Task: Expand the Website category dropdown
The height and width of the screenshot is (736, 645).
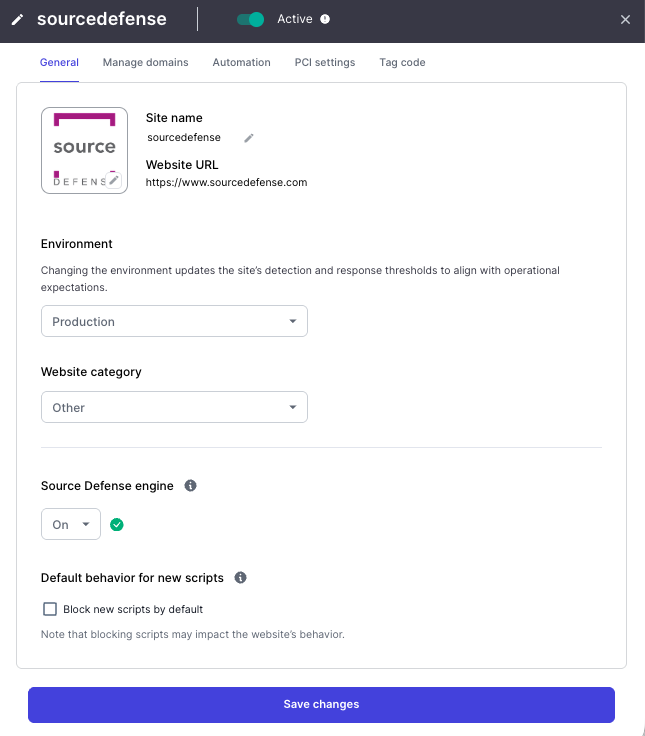Action: (174, 408)
